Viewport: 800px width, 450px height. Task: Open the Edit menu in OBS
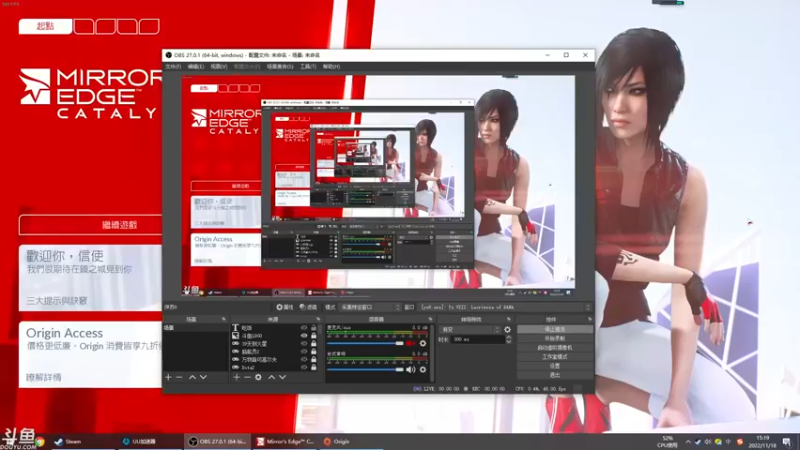click(x=196, y=66)
